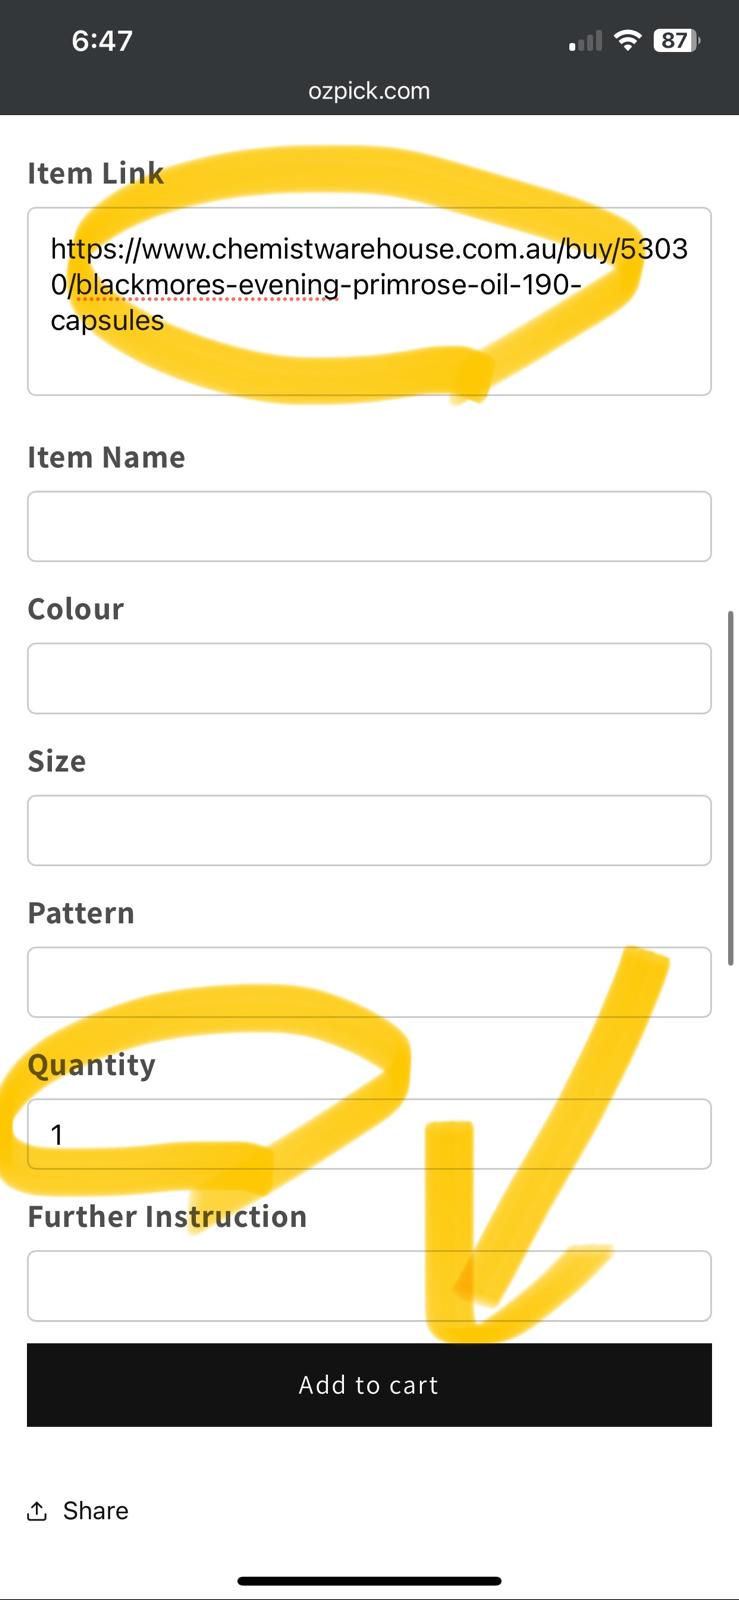Click the Size text field
The width and height of the screenshot is (739, 1600).
pos(369,830)
